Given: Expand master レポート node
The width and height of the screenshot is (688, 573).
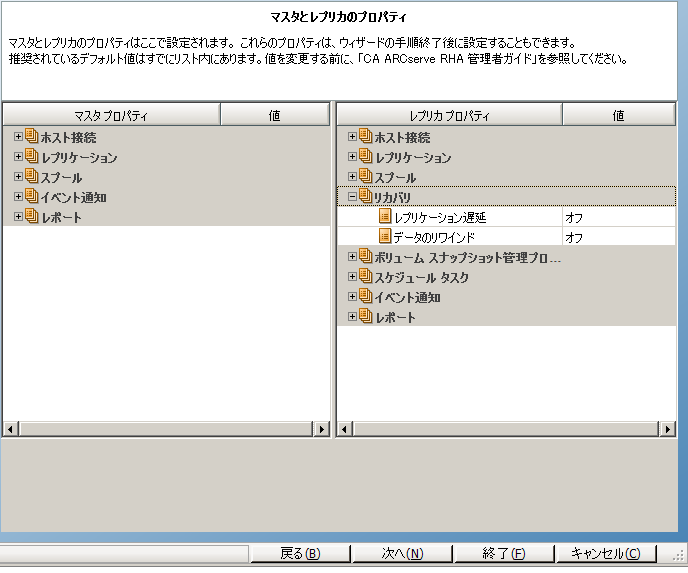Looking at the screenshot, I should point(18,216).
